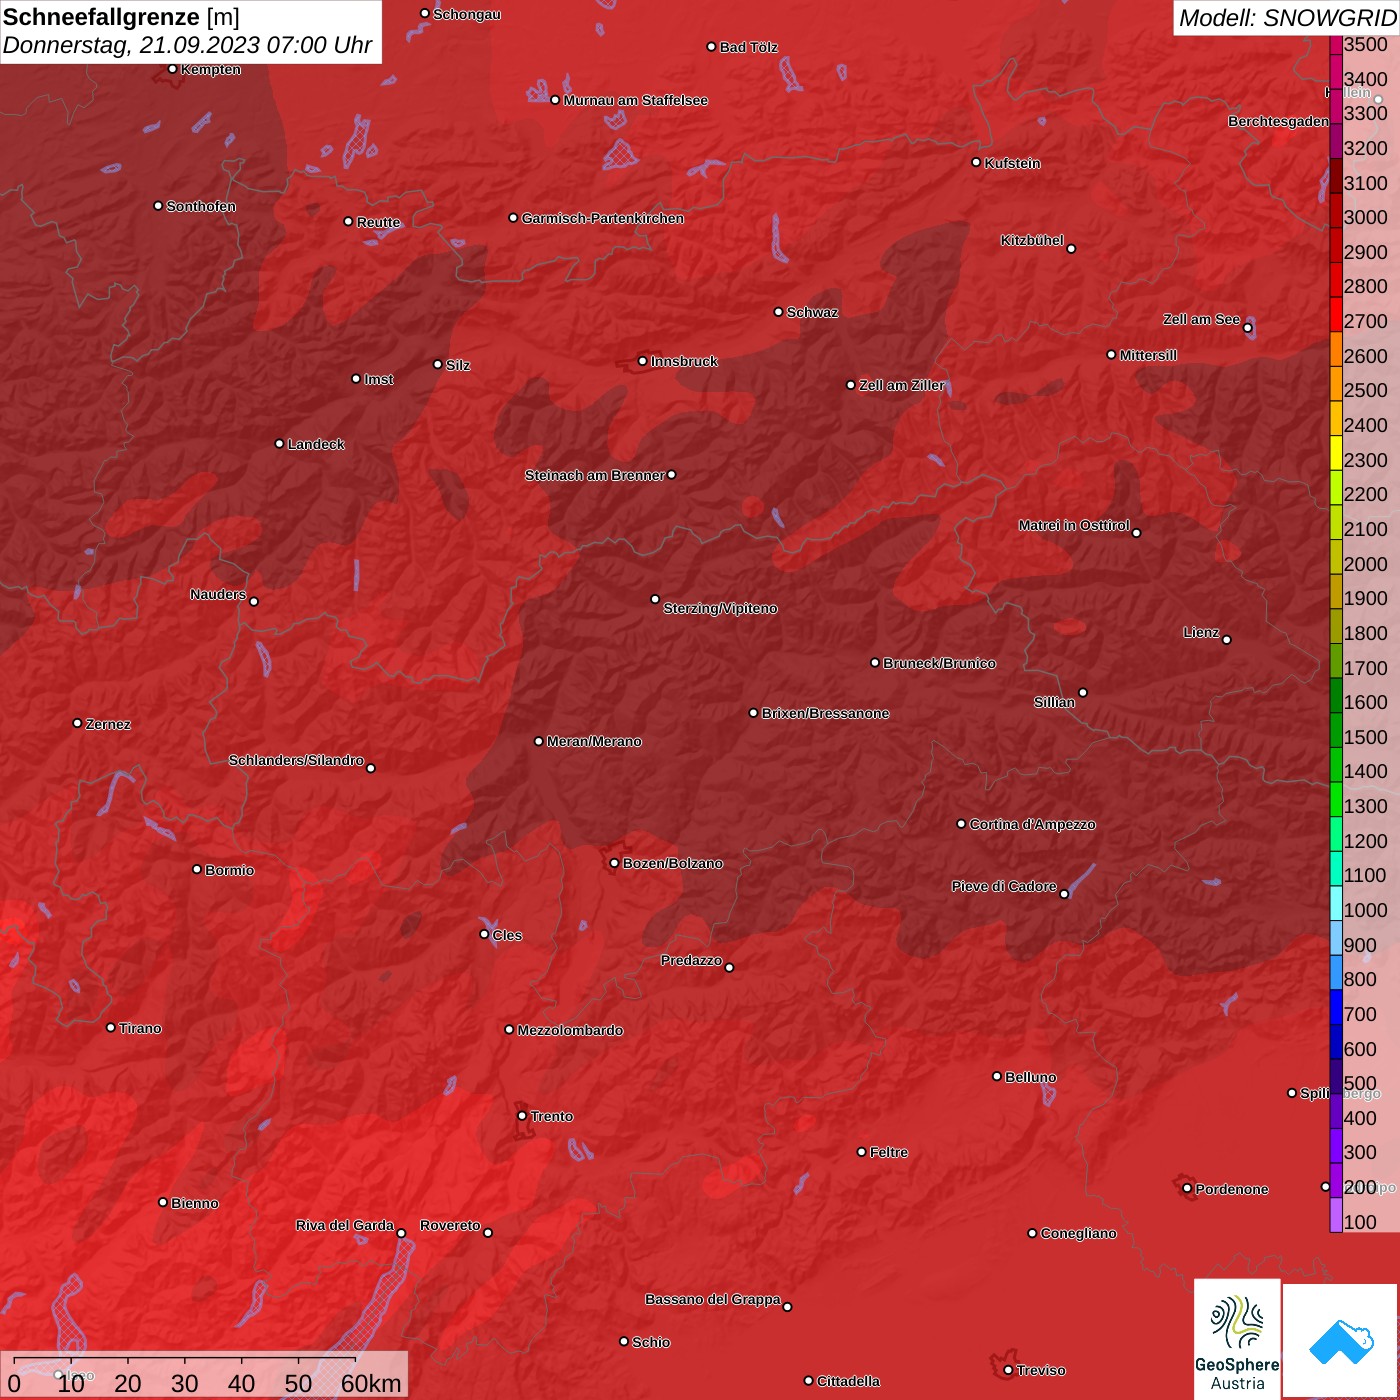The height and width of the screenshot is (1400, 1400).
Task: Click the Bad Tölz town marker
Action: (711, 47)
